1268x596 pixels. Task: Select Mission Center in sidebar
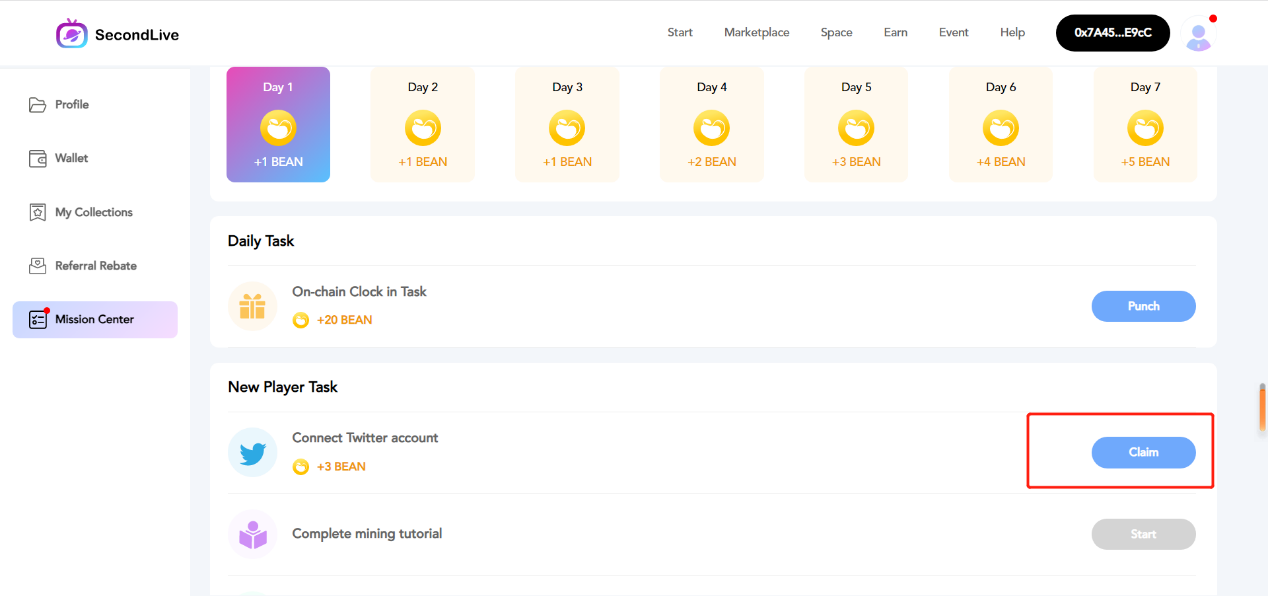(94, 320)
